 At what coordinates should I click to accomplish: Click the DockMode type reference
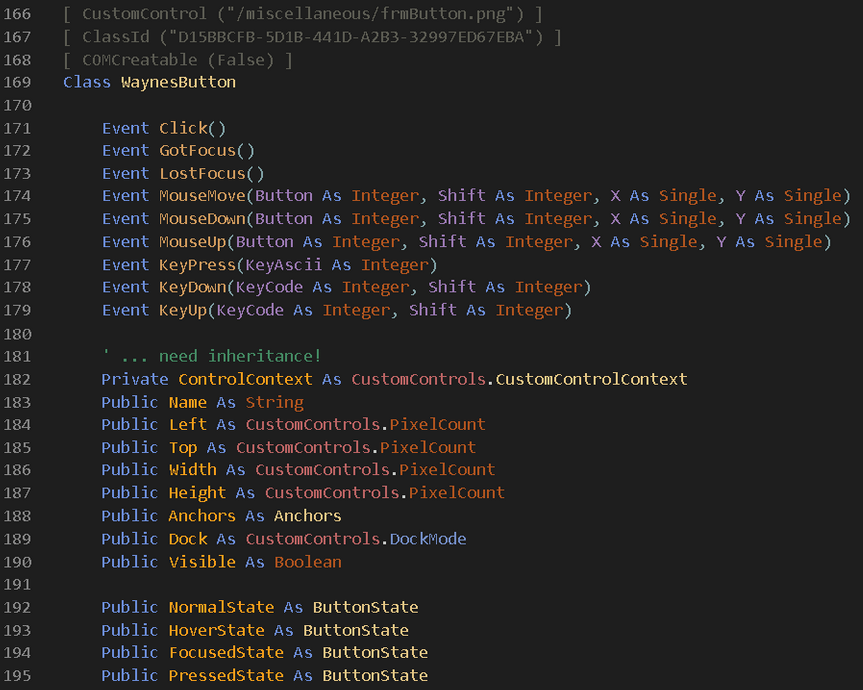[428, 539]
